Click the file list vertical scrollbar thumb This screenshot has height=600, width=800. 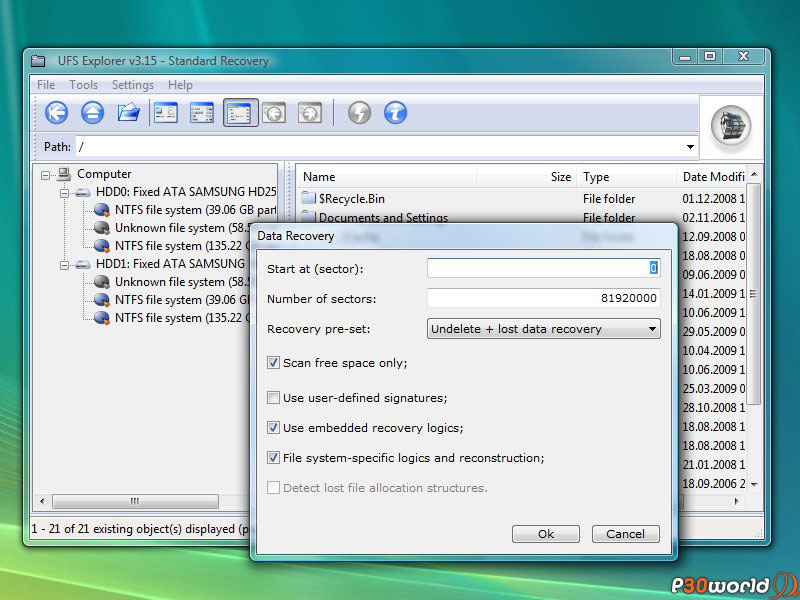pyautogui.click(x=754, y=293)
